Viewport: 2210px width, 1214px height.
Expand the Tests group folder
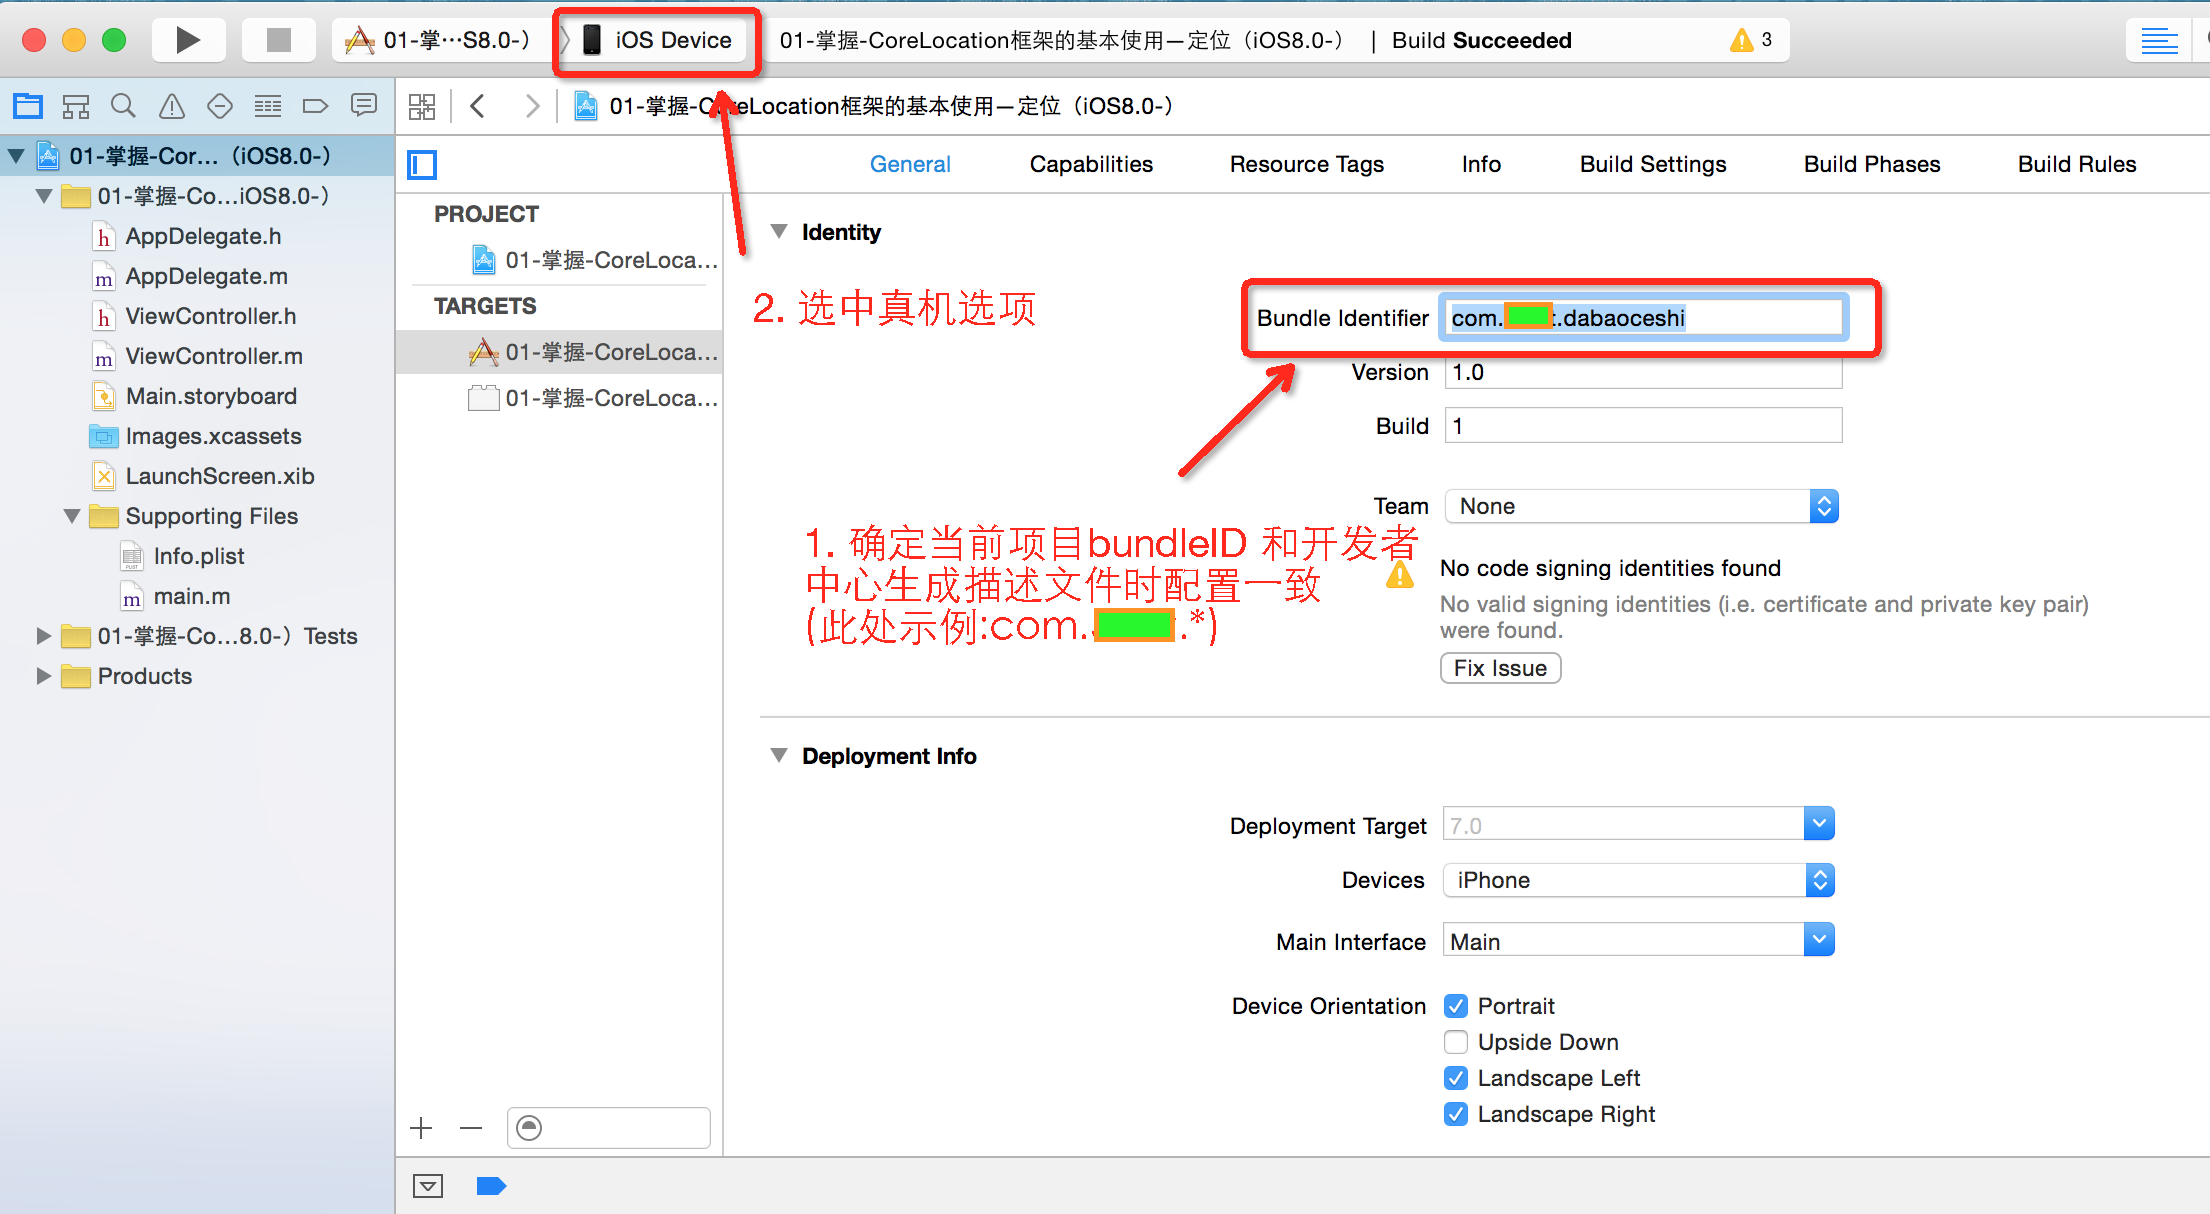tap(43, 635)
